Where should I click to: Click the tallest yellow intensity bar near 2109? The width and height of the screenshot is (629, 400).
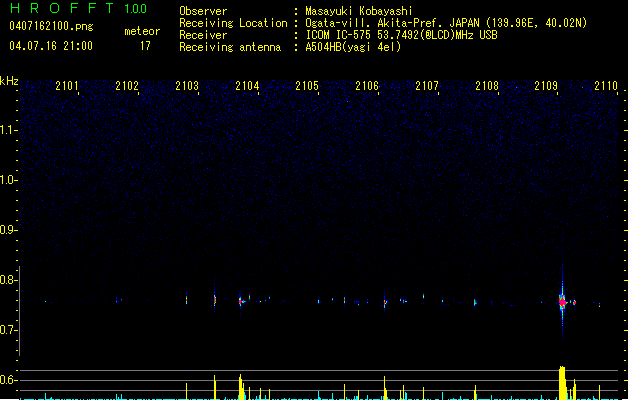pos(562,383)
